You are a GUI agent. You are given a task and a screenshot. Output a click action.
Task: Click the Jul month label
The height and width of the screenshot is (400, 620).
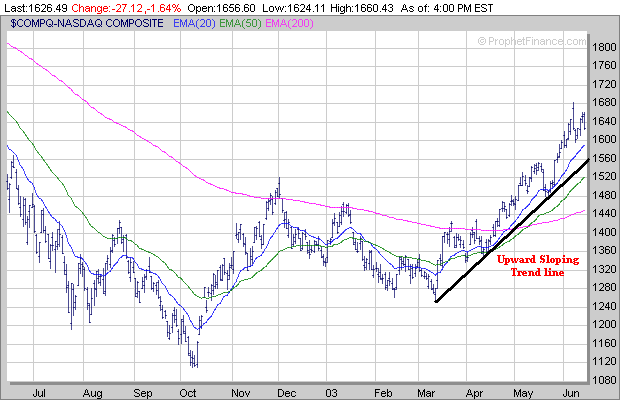click(39, 393)
